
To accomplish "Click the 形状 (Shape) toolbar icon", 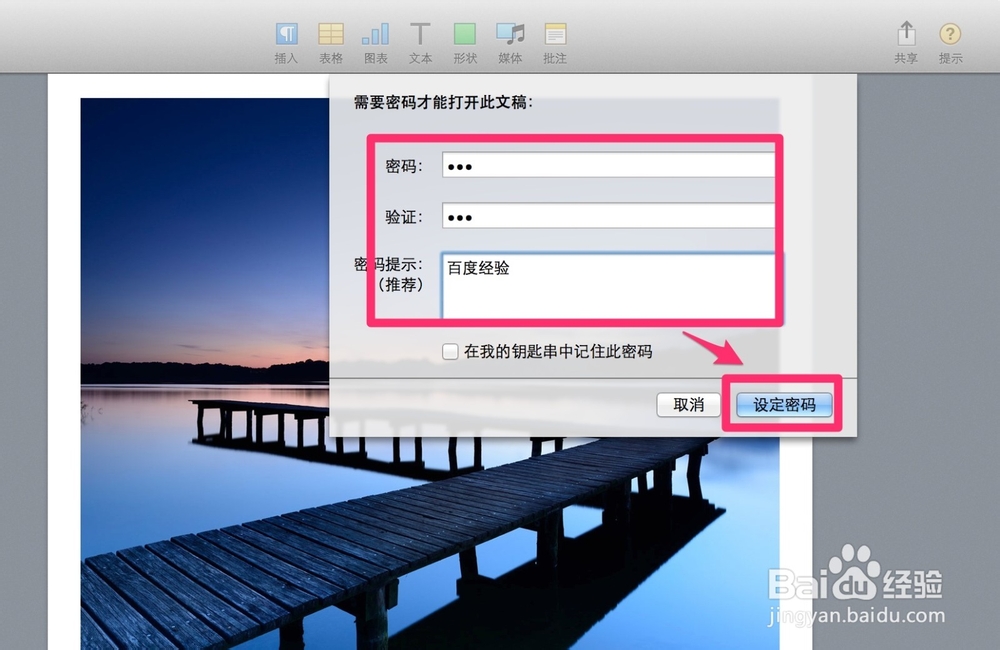I will 465,34.
